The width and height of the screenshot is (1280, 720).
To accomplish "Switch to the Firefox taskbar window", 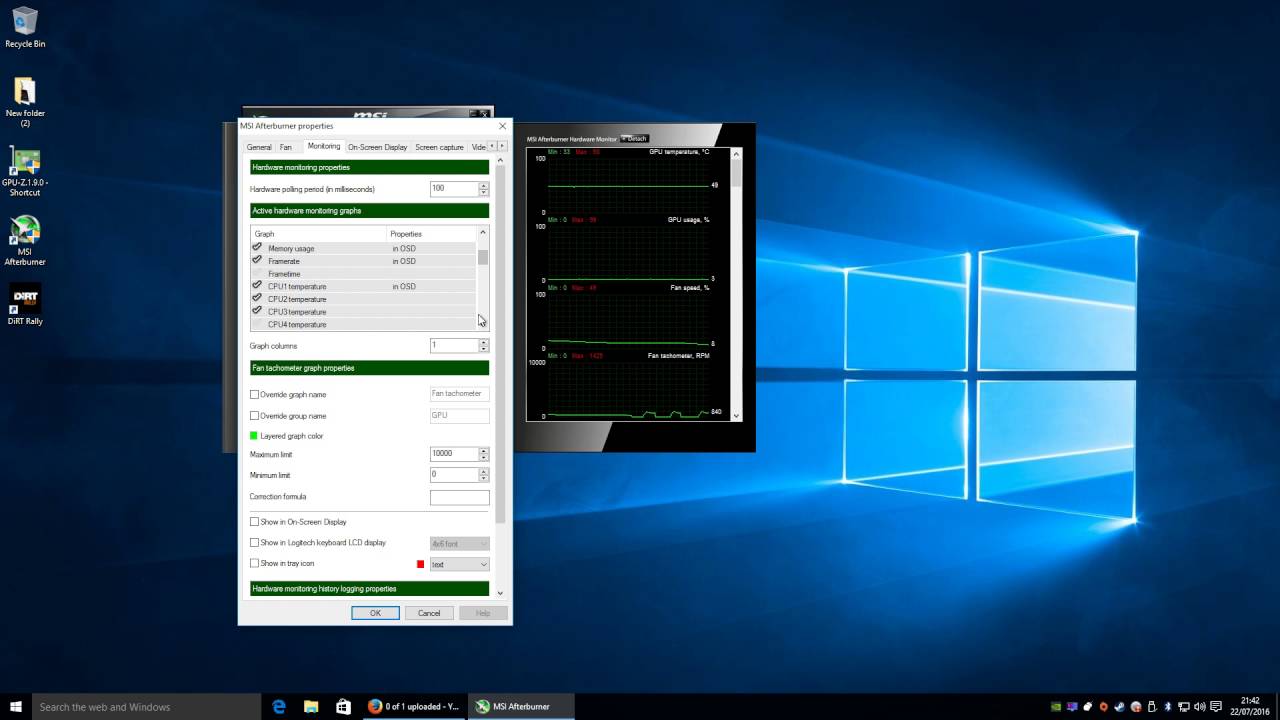I will coord(414,706).
